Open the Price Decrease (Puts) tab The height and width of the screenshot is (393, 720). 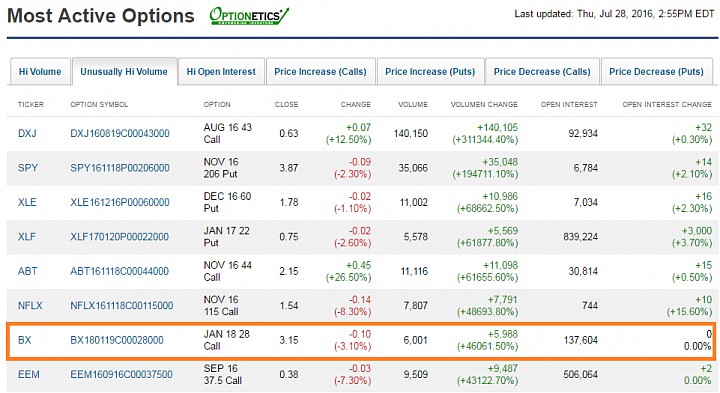[x=656, y=72]
